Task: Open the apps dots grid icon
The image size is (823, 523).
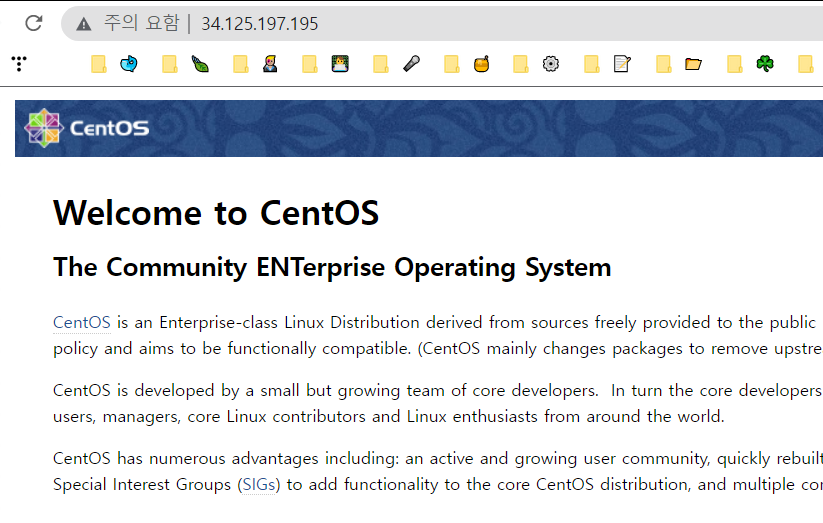Action: click(19, 64)
